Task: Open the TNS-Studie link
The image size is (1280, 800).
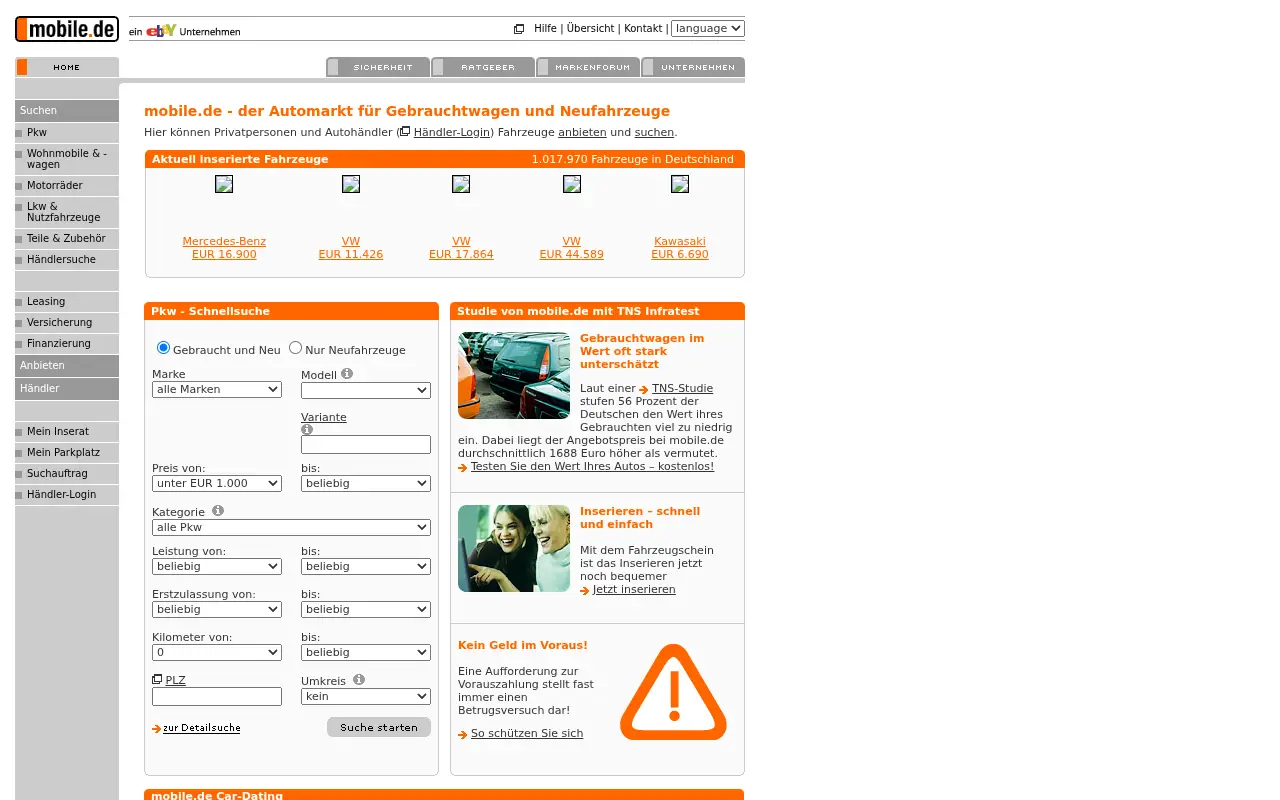Action: (682, 389)
